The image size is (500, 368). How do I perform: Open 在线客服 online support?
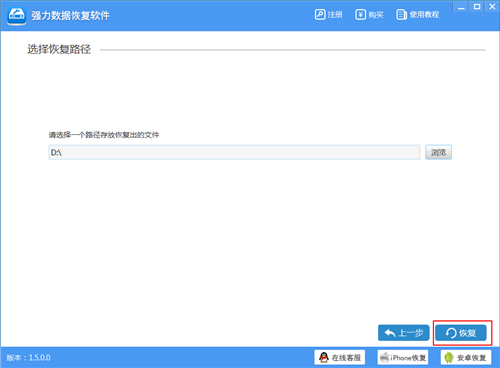(340, 358)
